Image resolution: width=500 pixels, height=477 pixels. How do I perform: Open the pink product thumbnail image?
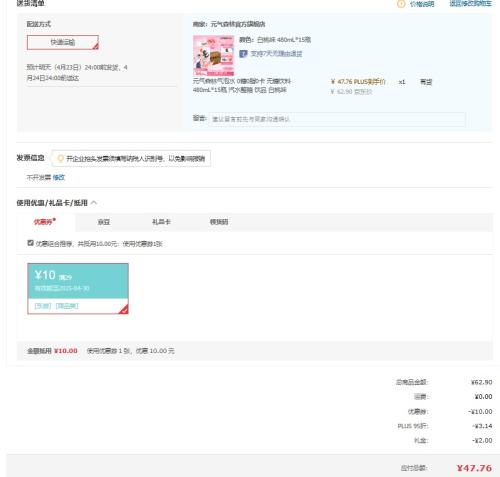(214, 56)
